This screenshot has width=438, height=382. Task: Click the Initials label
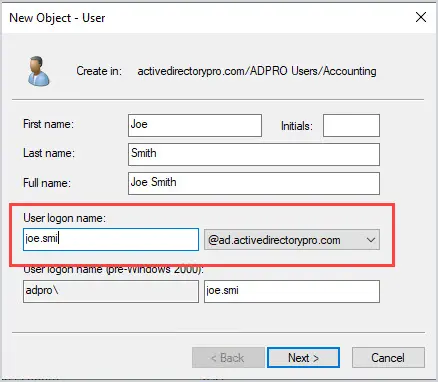click(x=297, y=126)
